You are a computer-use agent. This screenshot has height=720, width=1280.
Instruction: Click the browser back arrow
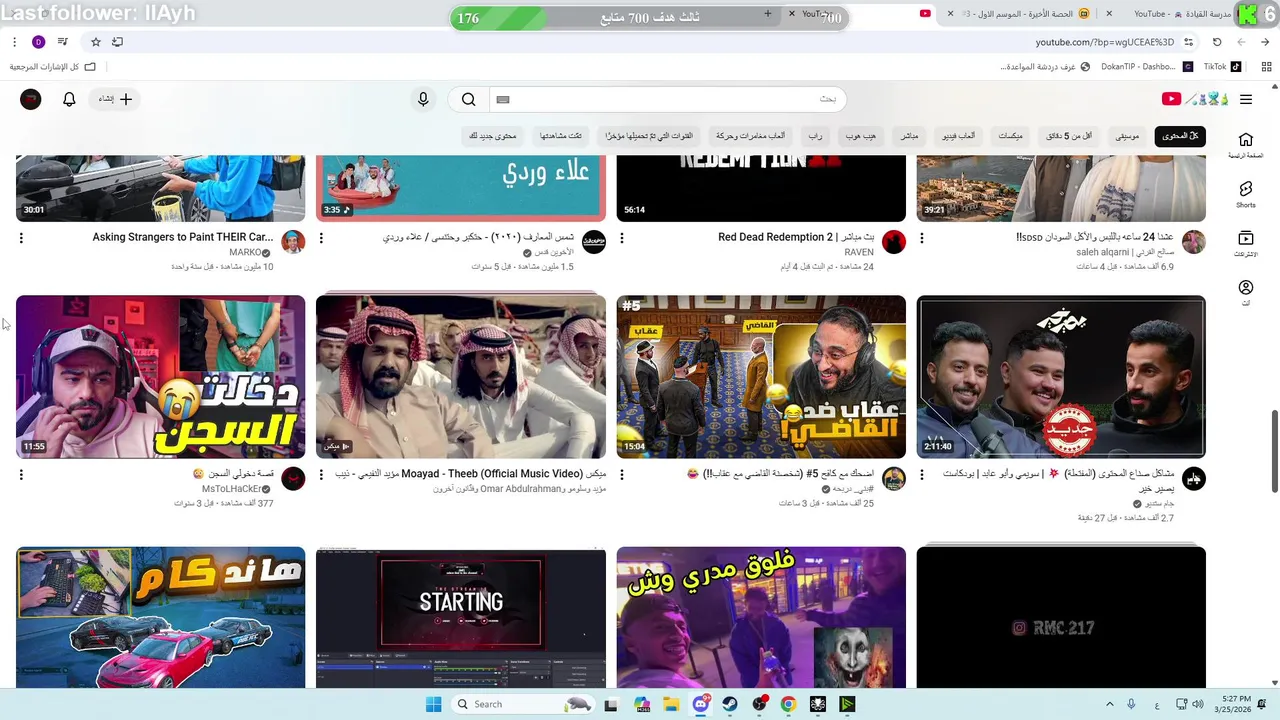pos(1265,42)
